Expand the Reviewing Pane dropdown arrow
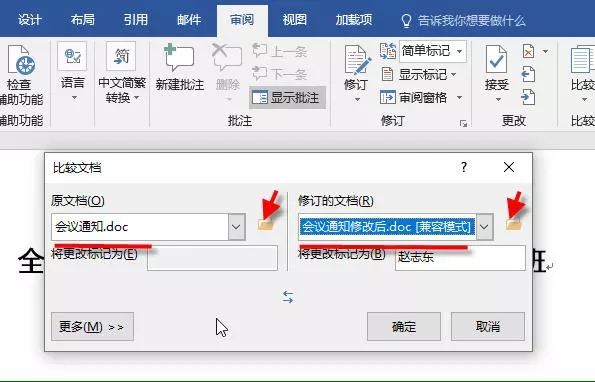The width and height of the screenshot is (595, 382). tap(460, 98)
